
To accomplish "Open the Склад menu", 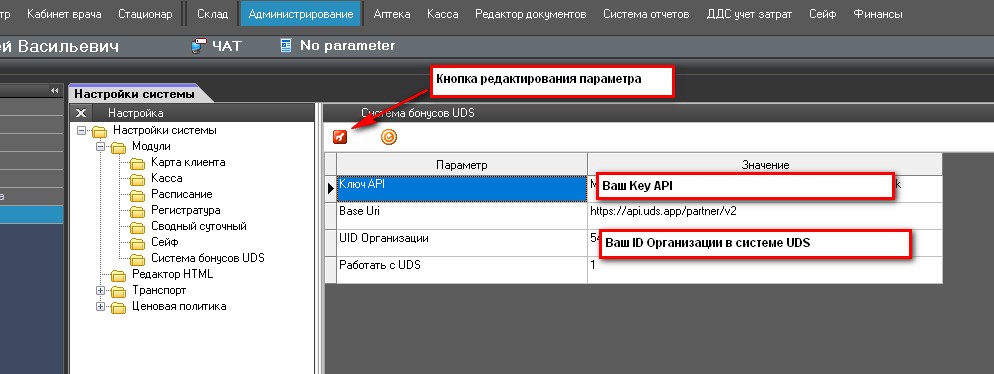I will coord(213,13).
